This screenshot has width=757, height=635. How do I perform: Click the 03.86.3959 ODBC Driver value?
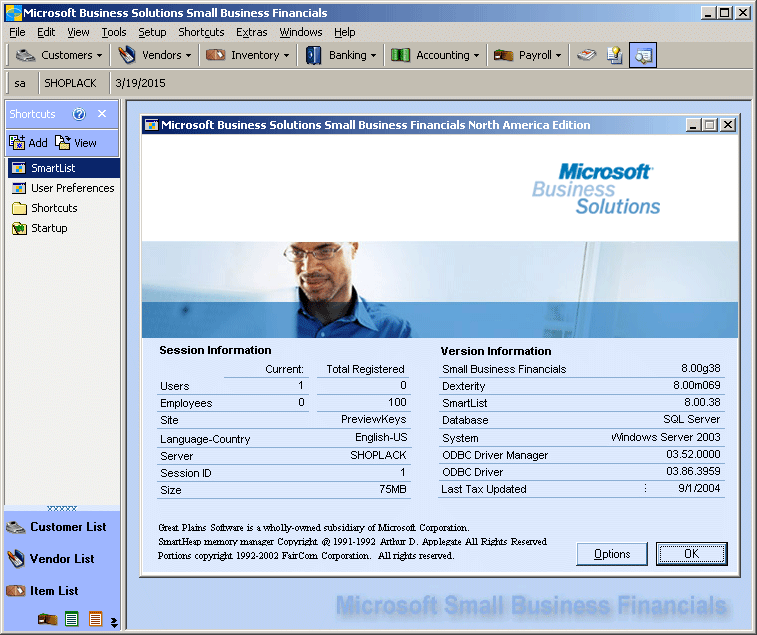pyautogui.click(x=693, y=471)
